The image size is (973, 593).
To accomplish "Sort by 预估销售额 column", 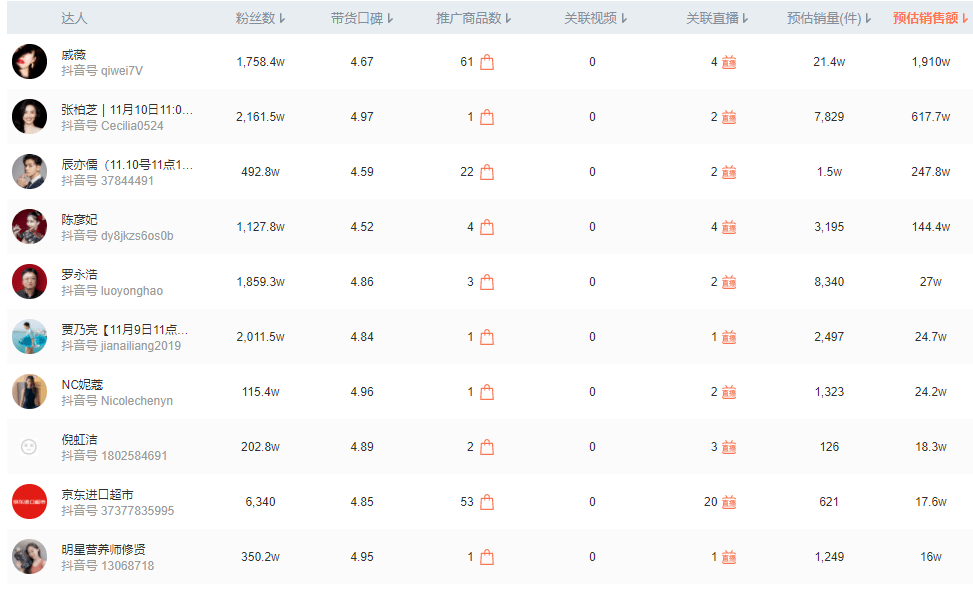I will [x=930, y=19].
